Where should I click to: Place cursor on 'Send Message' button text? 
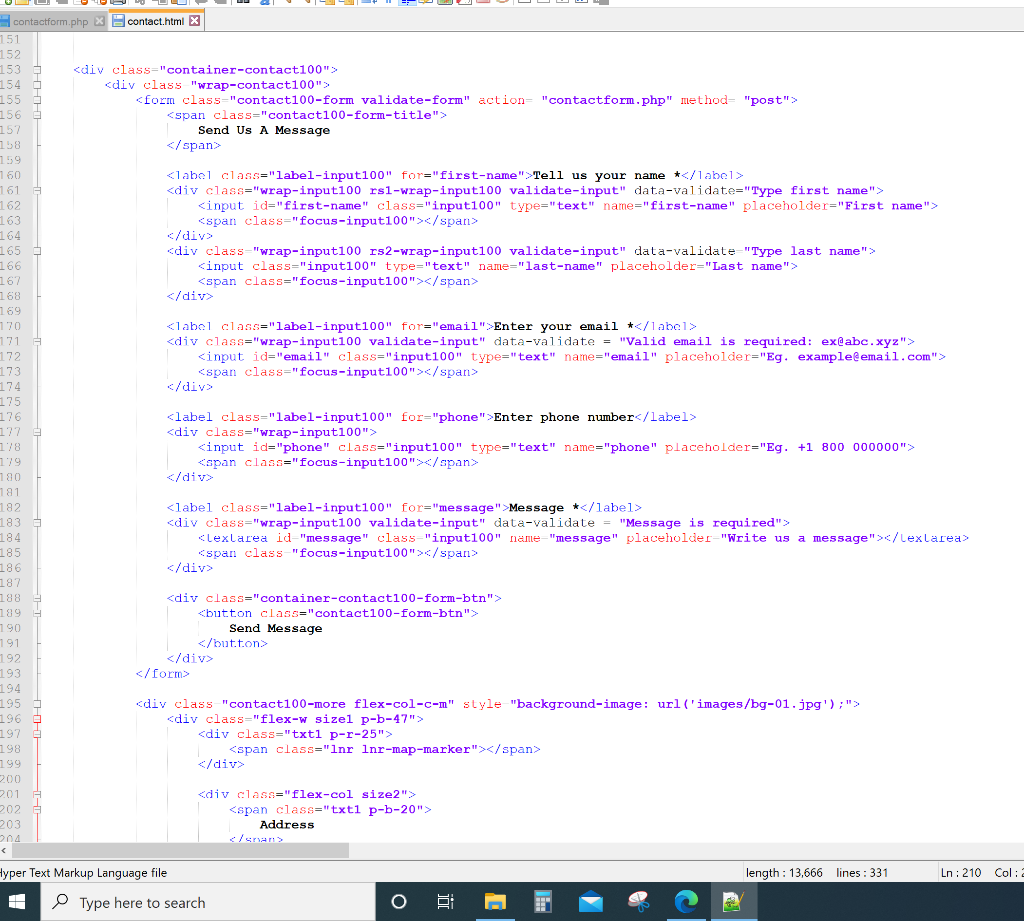tap(276, 628)
